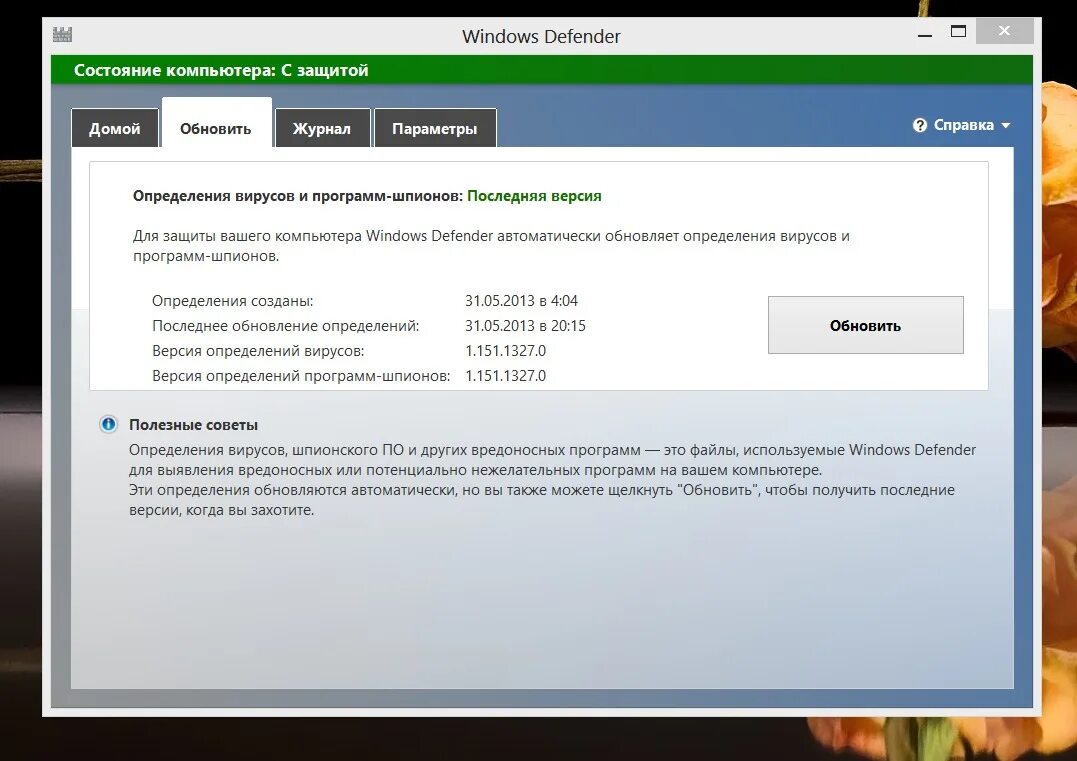Click the green Состояние компьютера status bar
Viewport: 1077px width, 761px height.
[221, 70]
